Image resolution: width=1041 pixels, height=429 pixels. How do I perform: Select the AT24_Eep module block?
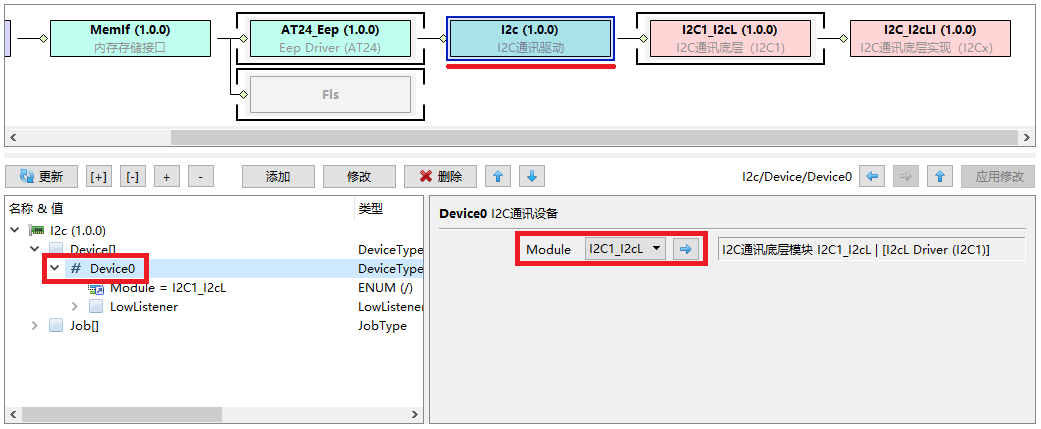pos(329,38)
